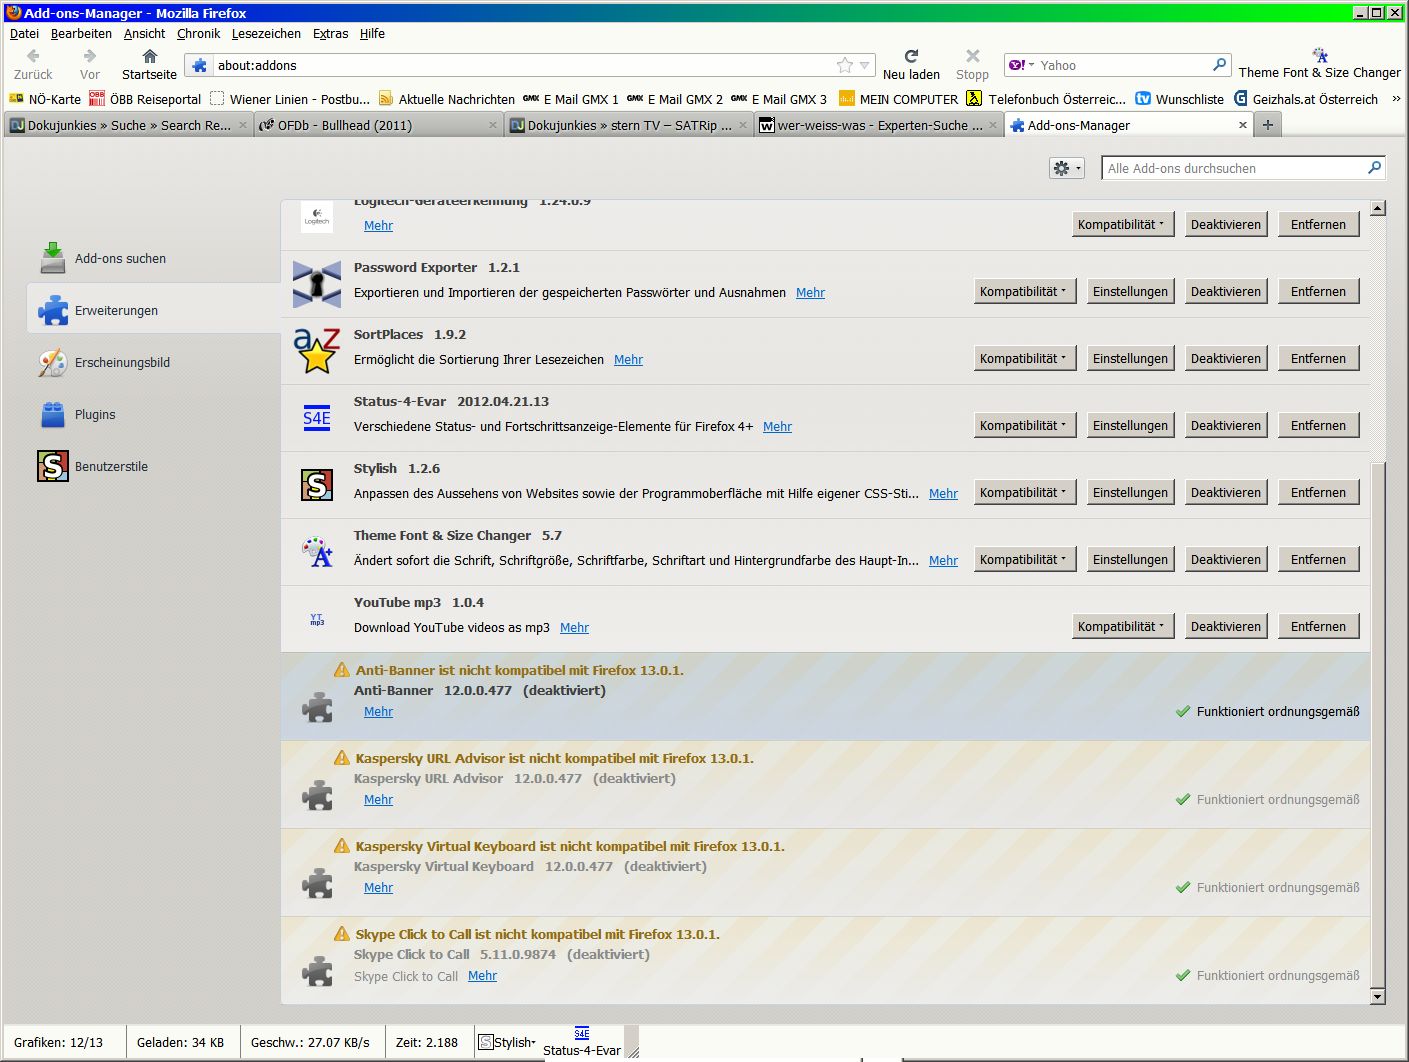Open the Geizhals.at Österreich bookmark
Screen dimensions: 1409x1062
tap(1306, 99)
